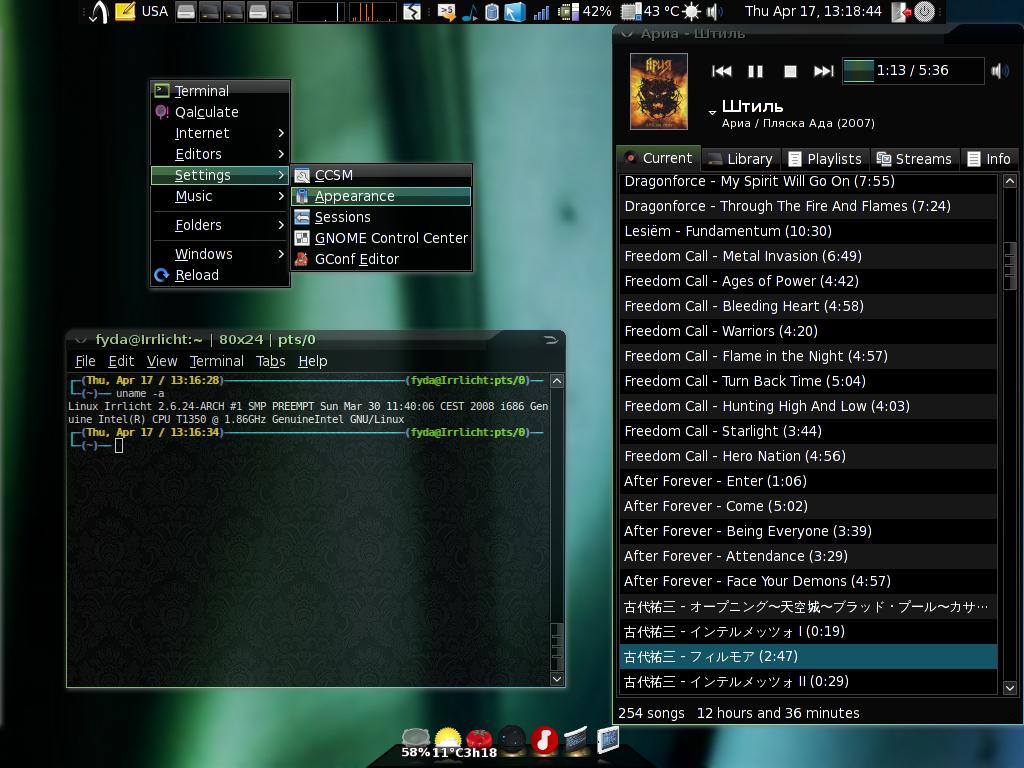Open terminal View menu
Viewport: 1024px width, 768px height.
[x=162, y=361]
